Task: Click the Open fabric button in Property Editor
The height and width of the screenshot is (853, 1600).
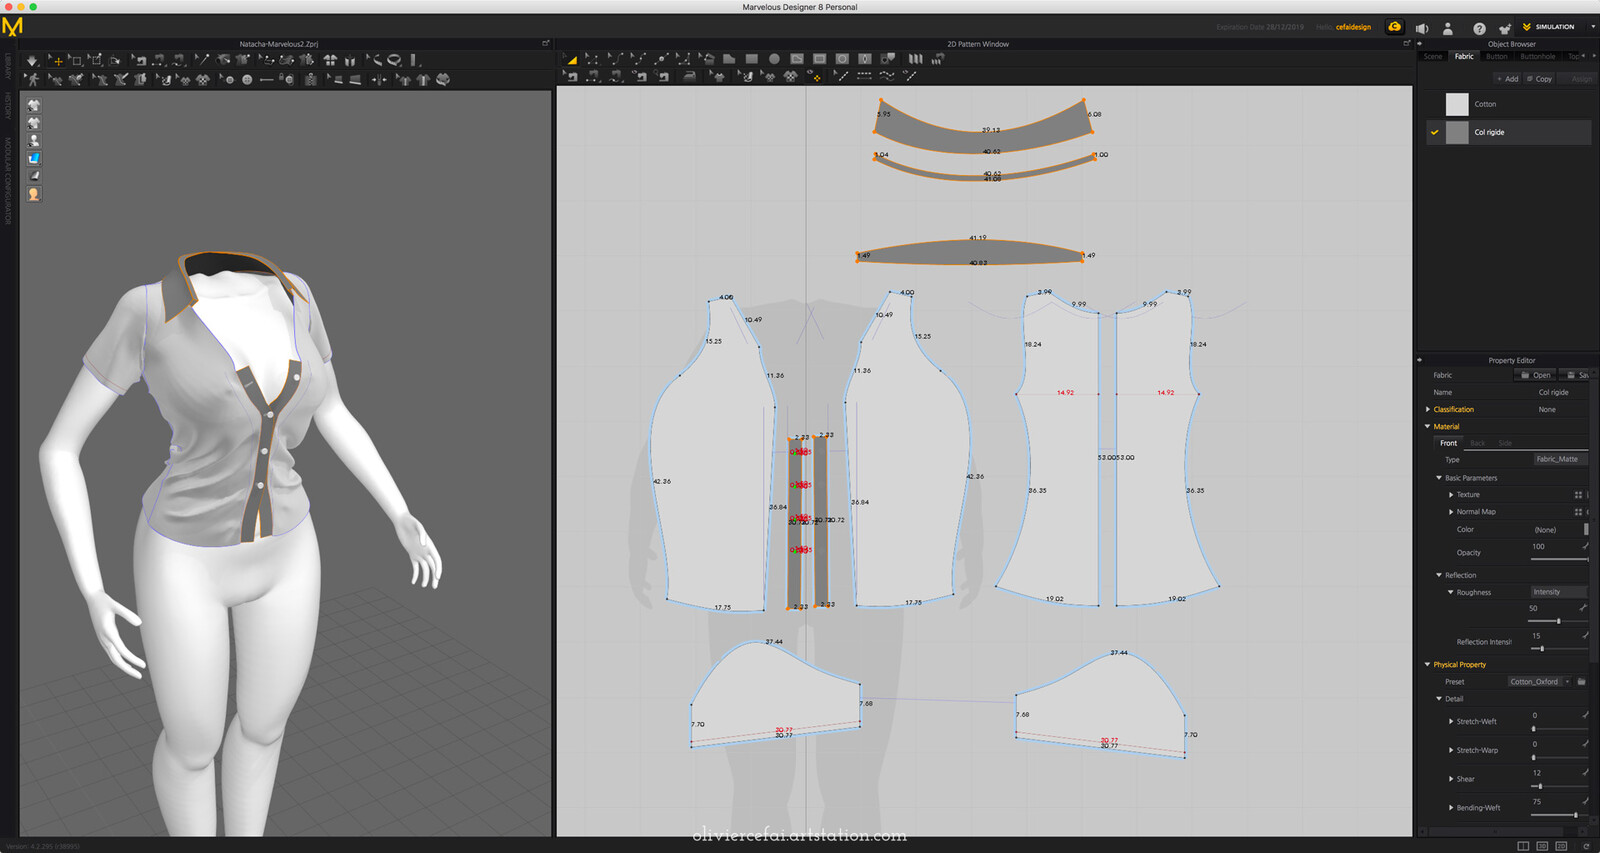Action: 1537,375
